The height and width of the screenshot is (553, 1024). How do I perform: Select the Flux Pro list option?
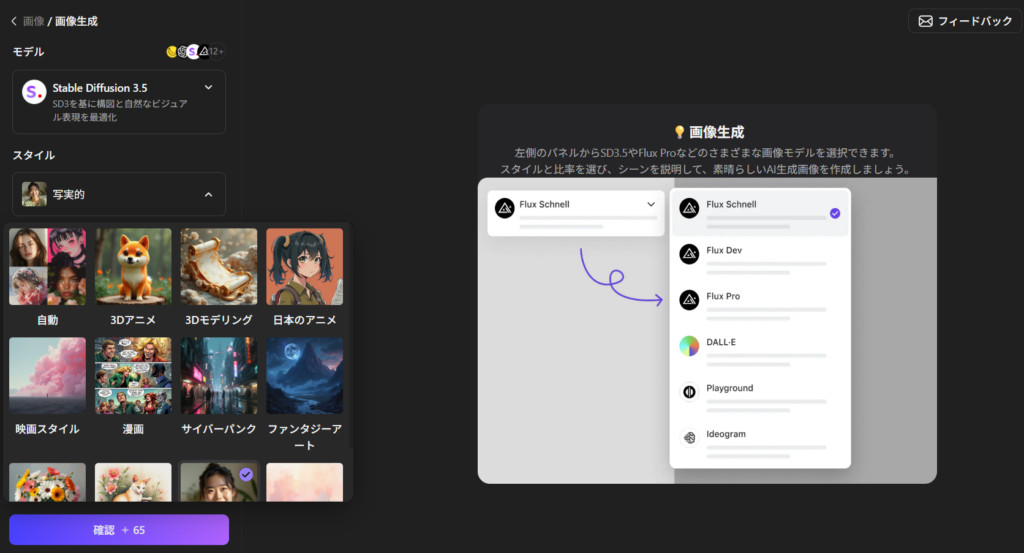click(759, 300)
